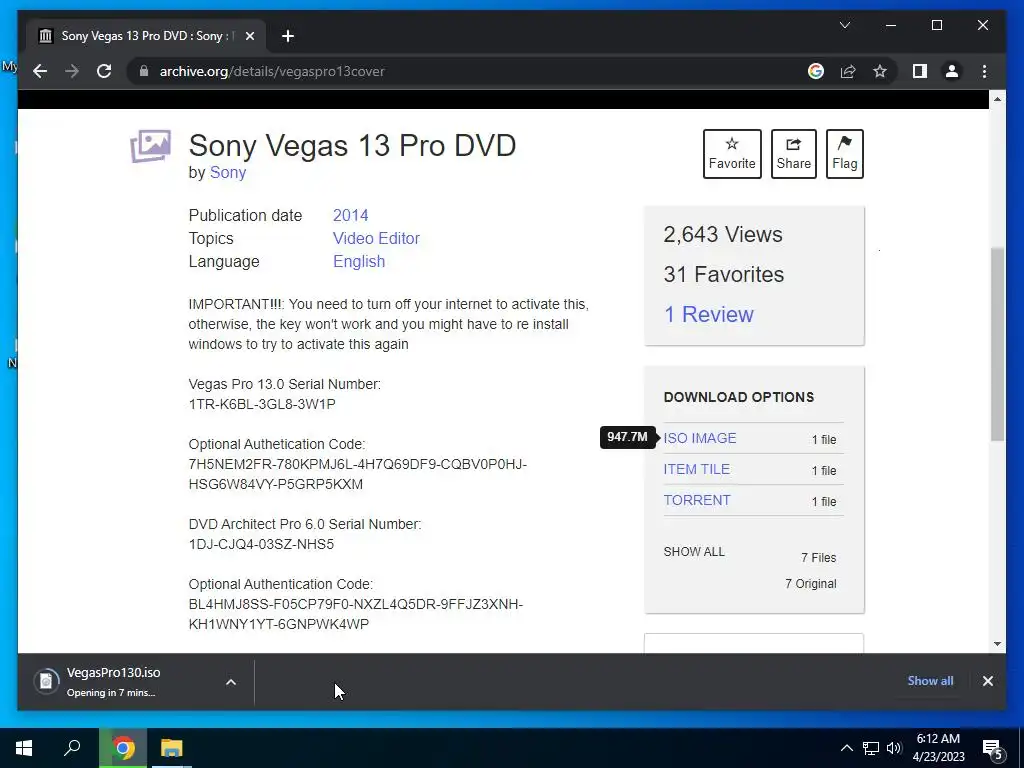
Task: Click the 2,643 Views text
Action: (723, 234)
